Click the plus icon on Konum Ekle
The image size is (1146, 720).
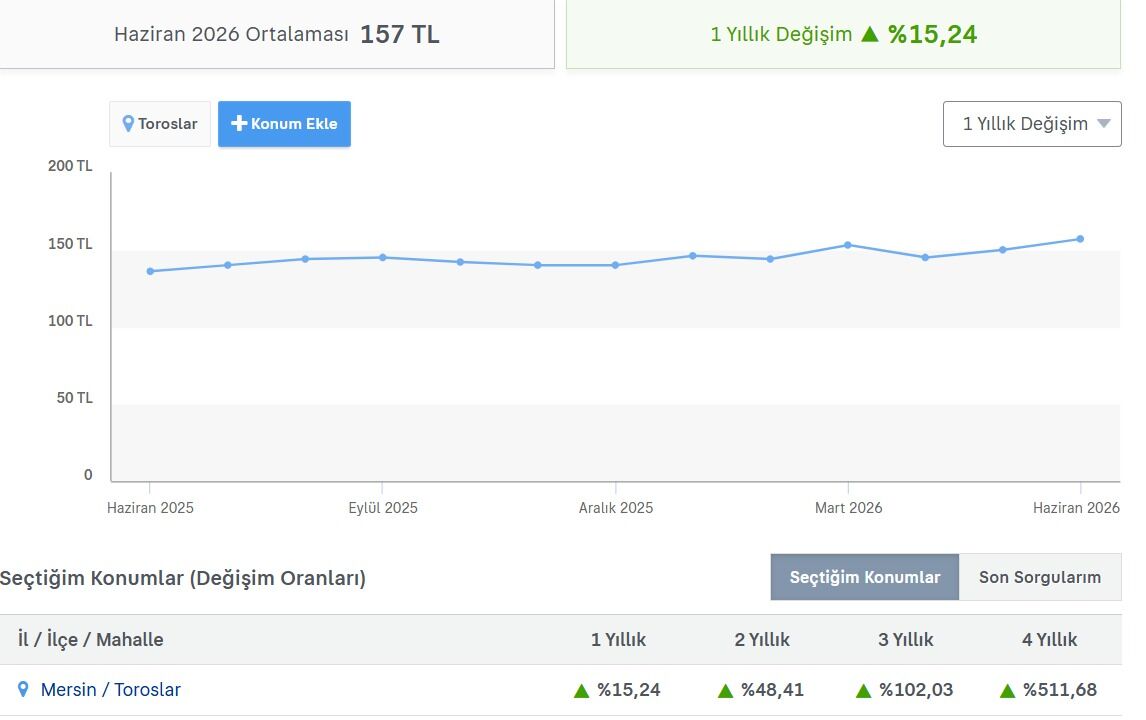click(239, 124)
